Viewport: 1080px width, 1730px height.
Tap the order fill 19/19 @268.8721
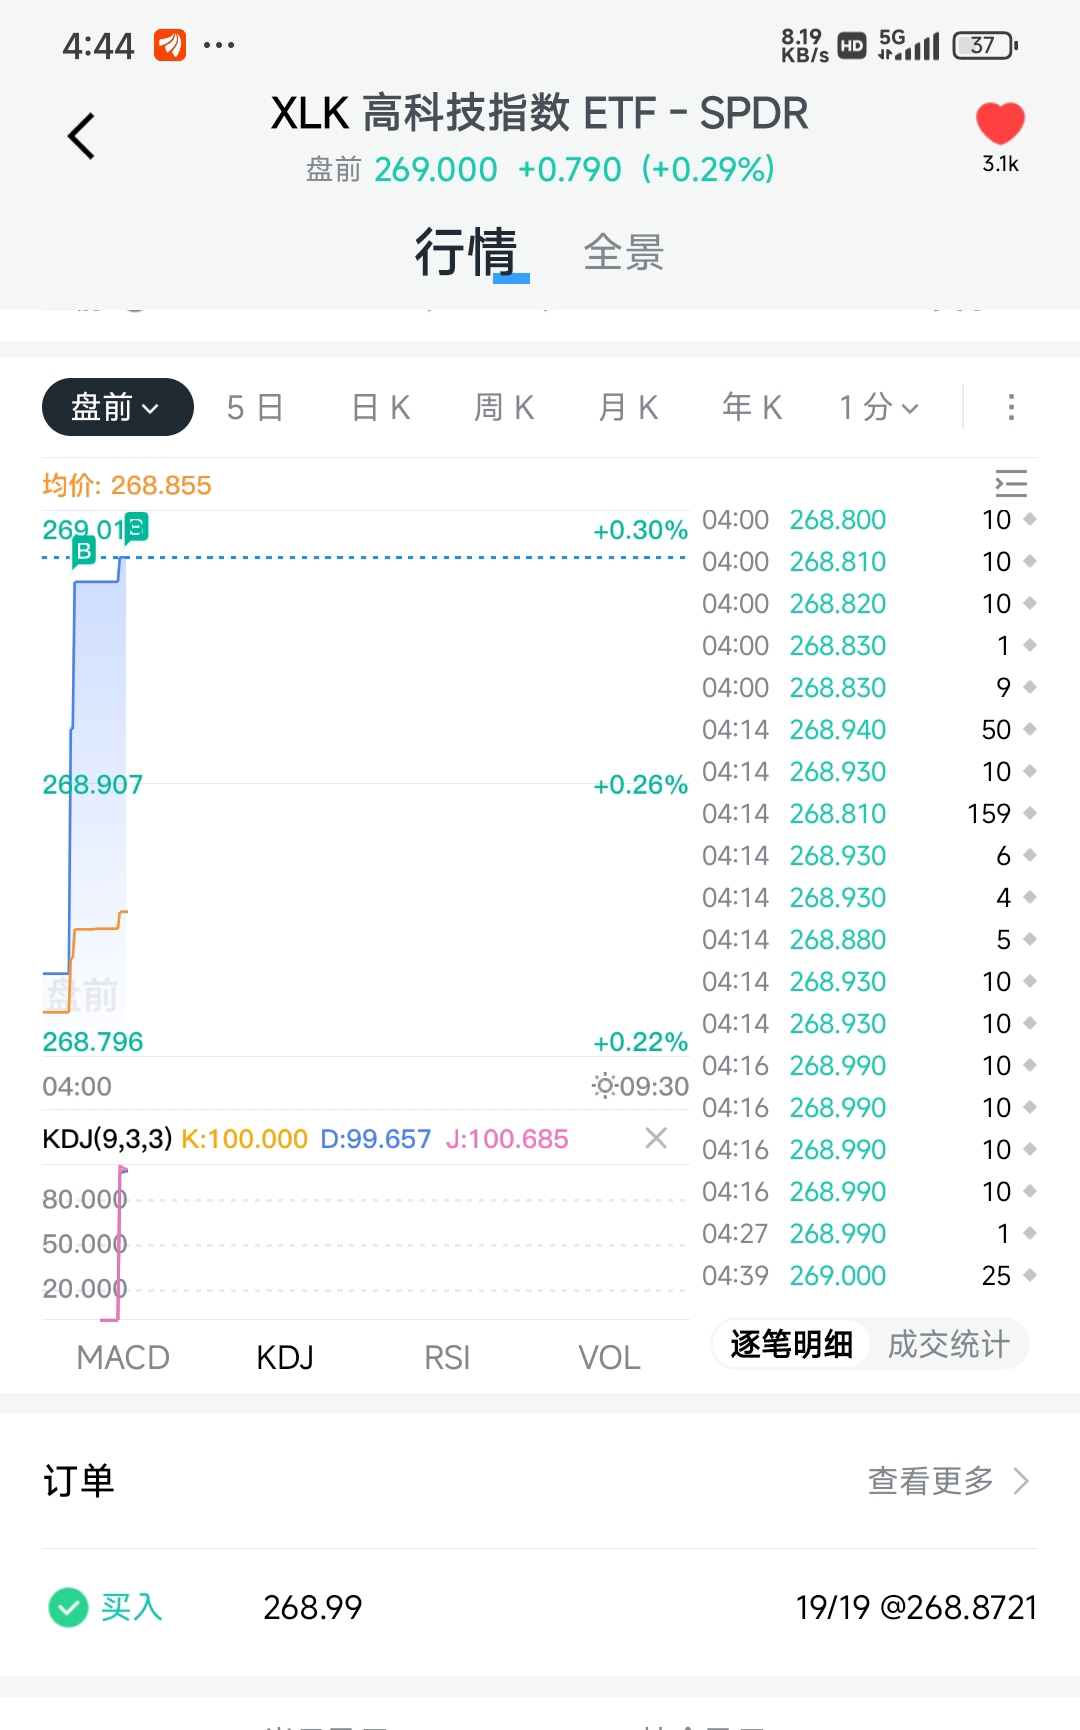pos(916,1608)
